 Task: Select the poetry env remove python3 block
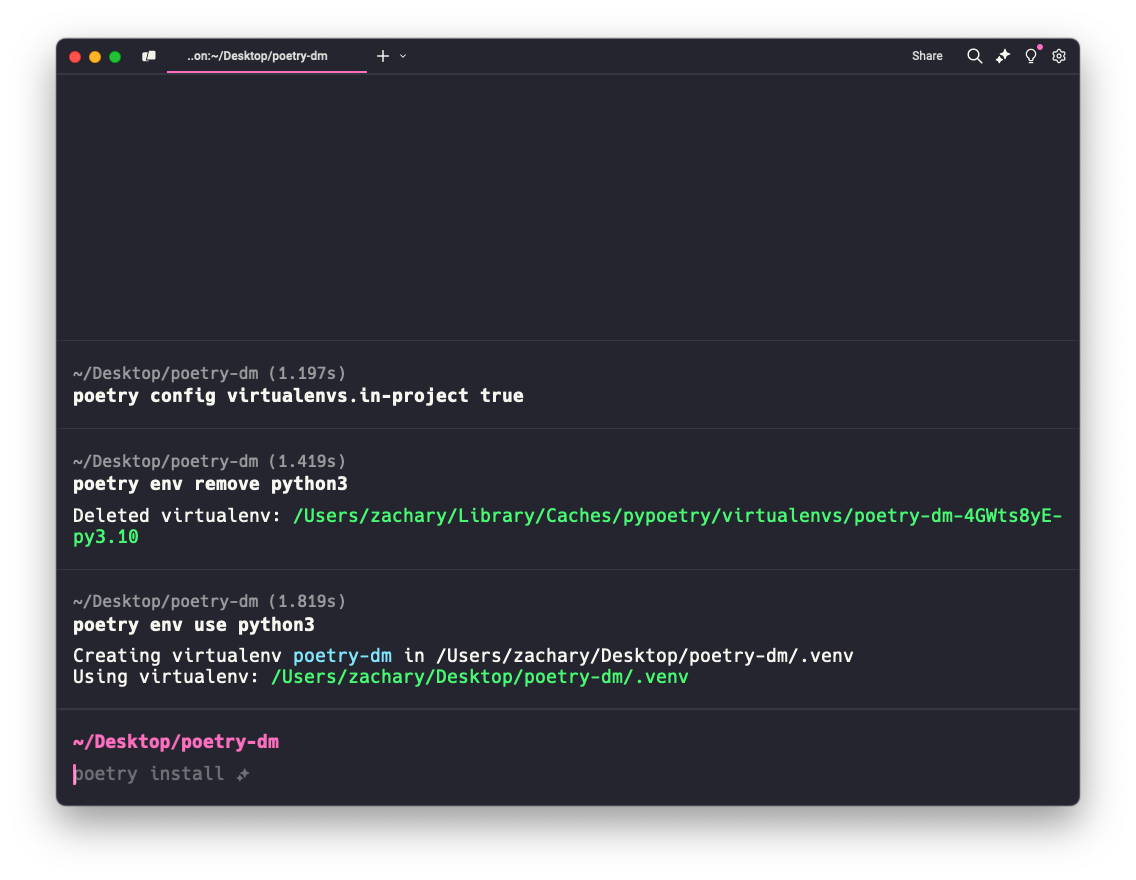[210, 484]
